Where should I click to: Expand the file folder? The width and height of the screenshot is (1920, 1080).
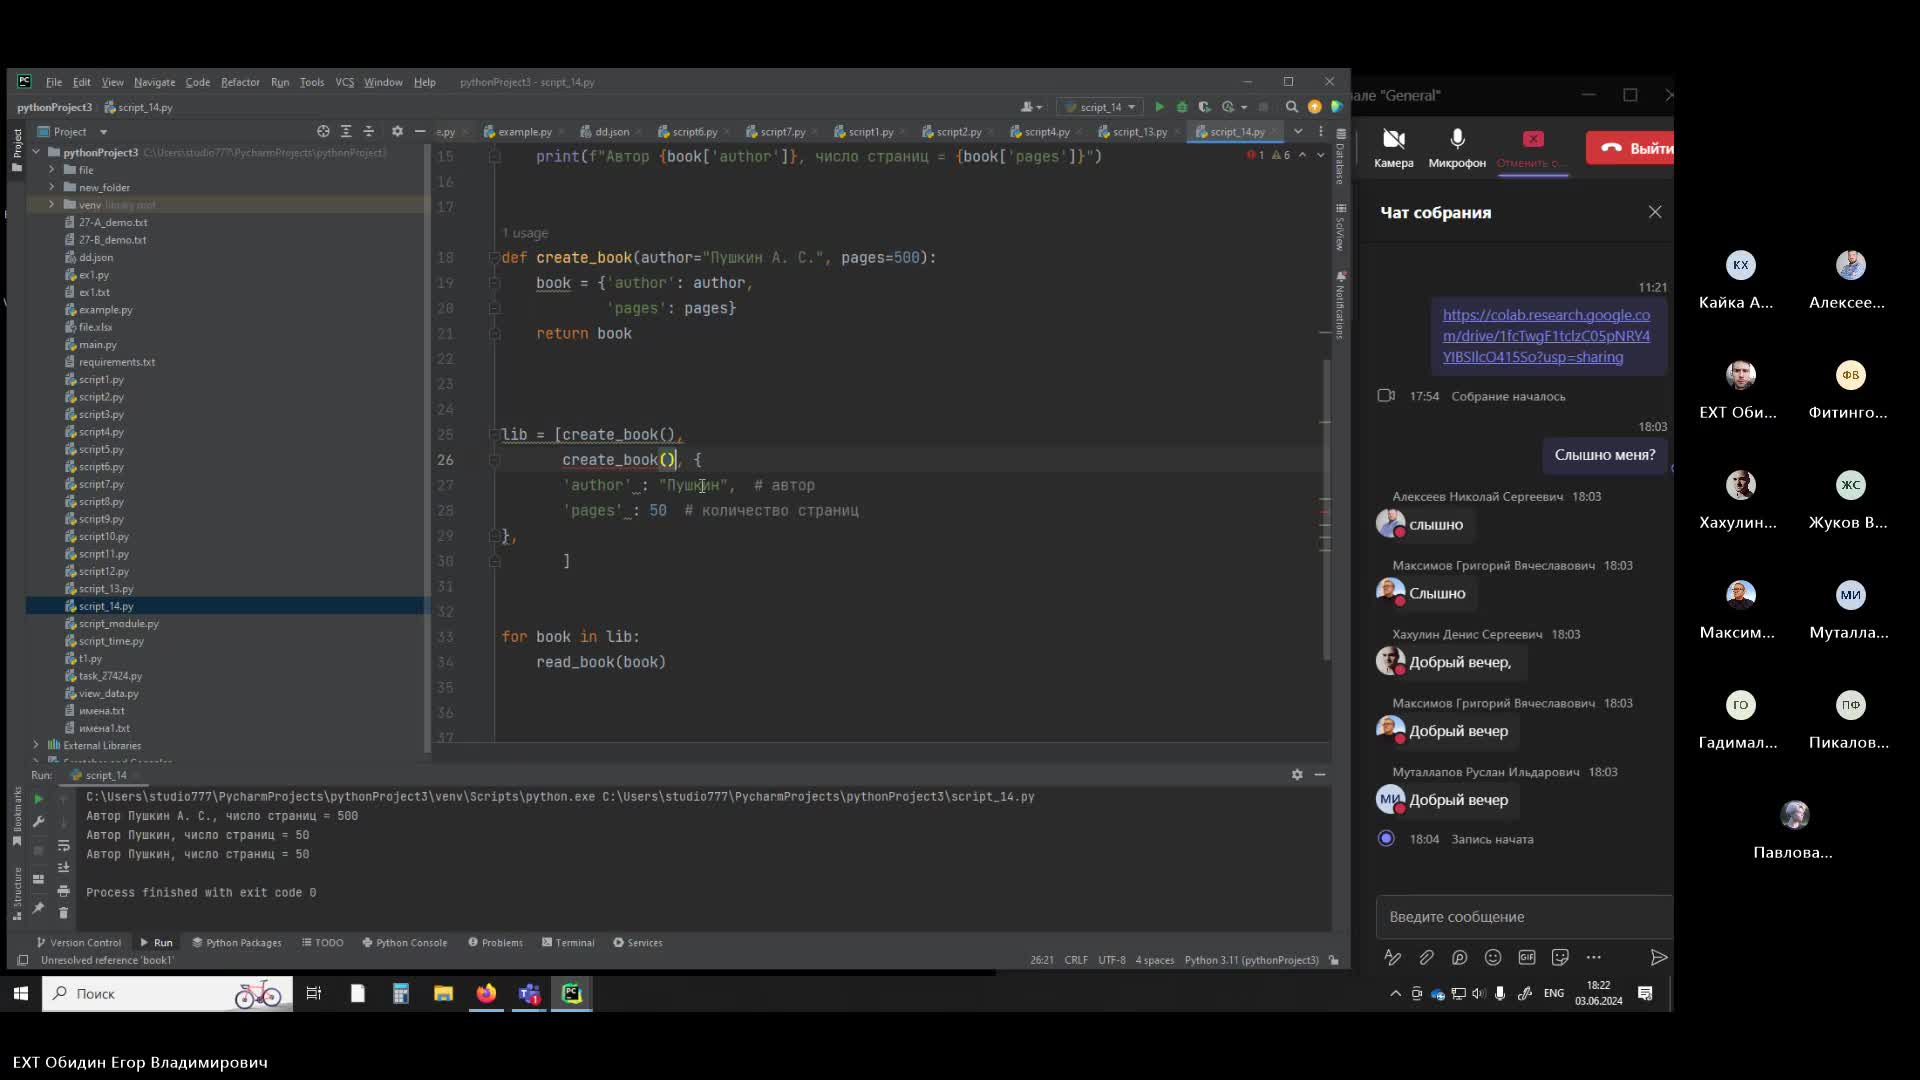click(x=51, y=170)
